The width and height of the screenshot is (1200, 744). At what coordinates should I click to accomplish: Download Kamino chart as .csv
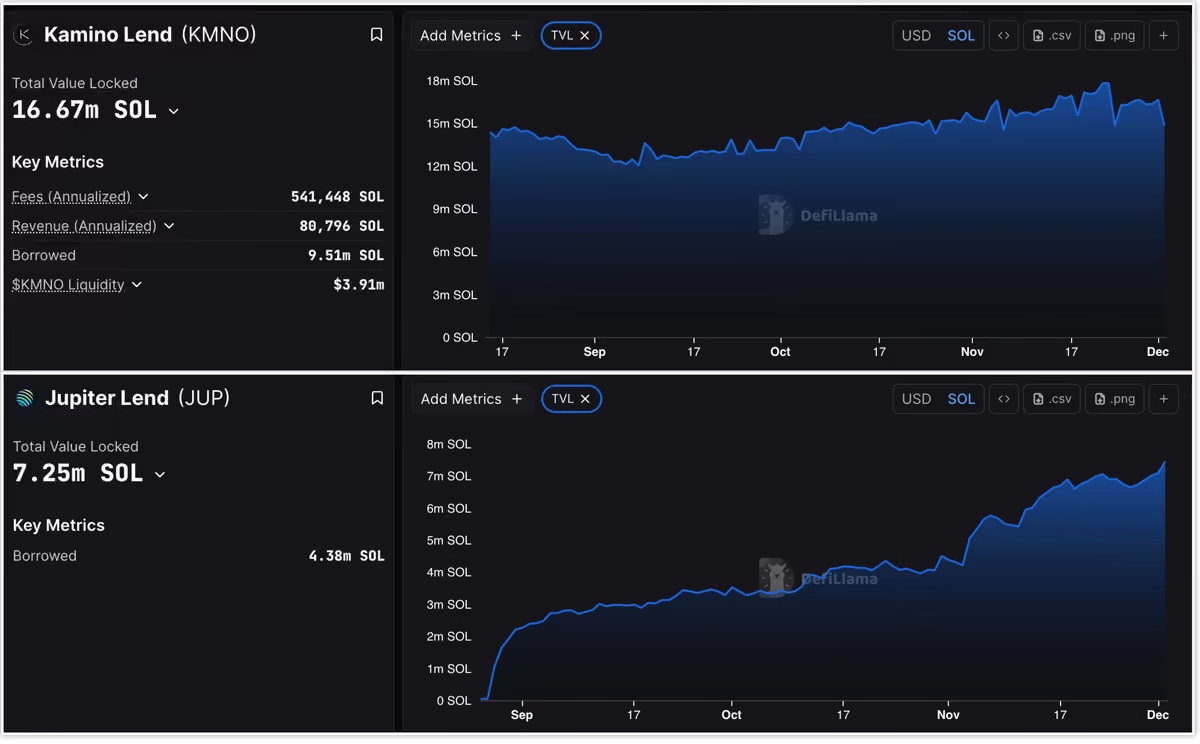(1052, 35)
